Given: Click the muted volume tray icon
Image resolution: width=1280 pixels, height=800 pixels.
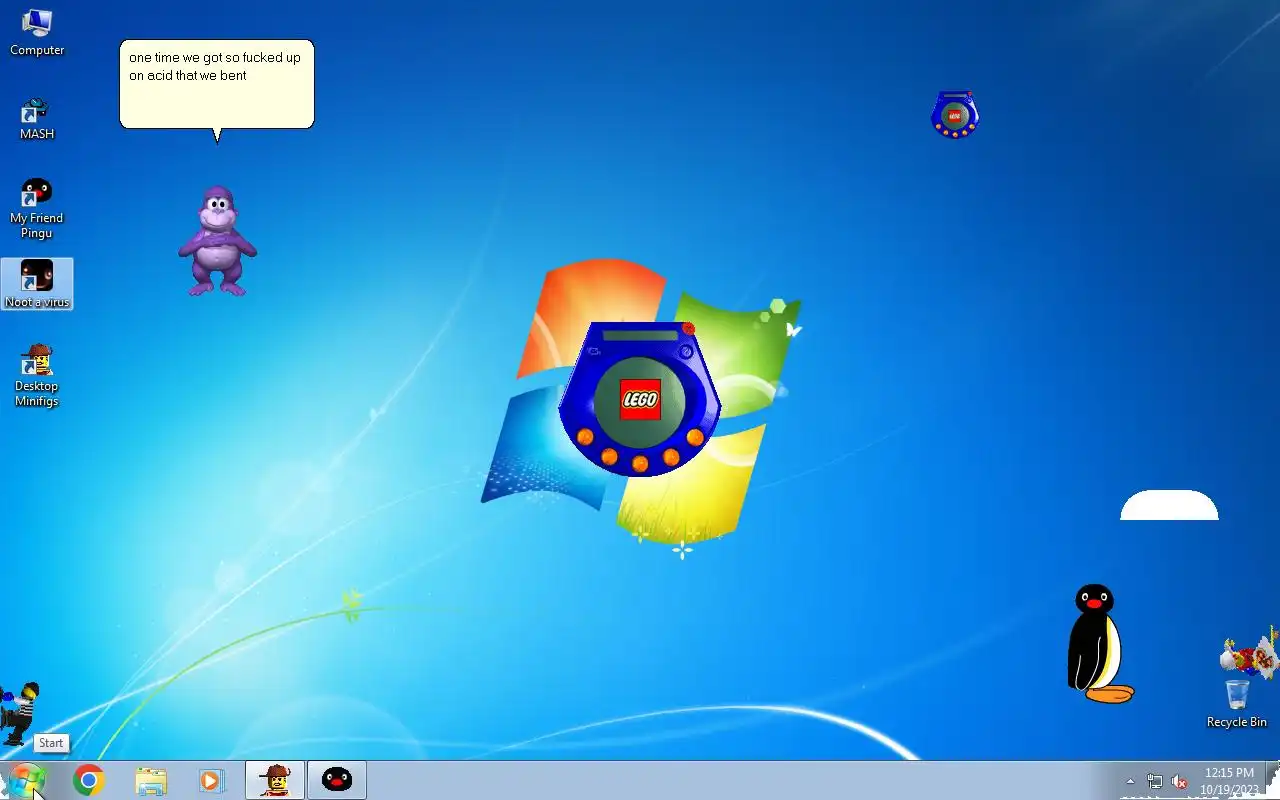Looking at the screenshot, I should click(1180, 781).
